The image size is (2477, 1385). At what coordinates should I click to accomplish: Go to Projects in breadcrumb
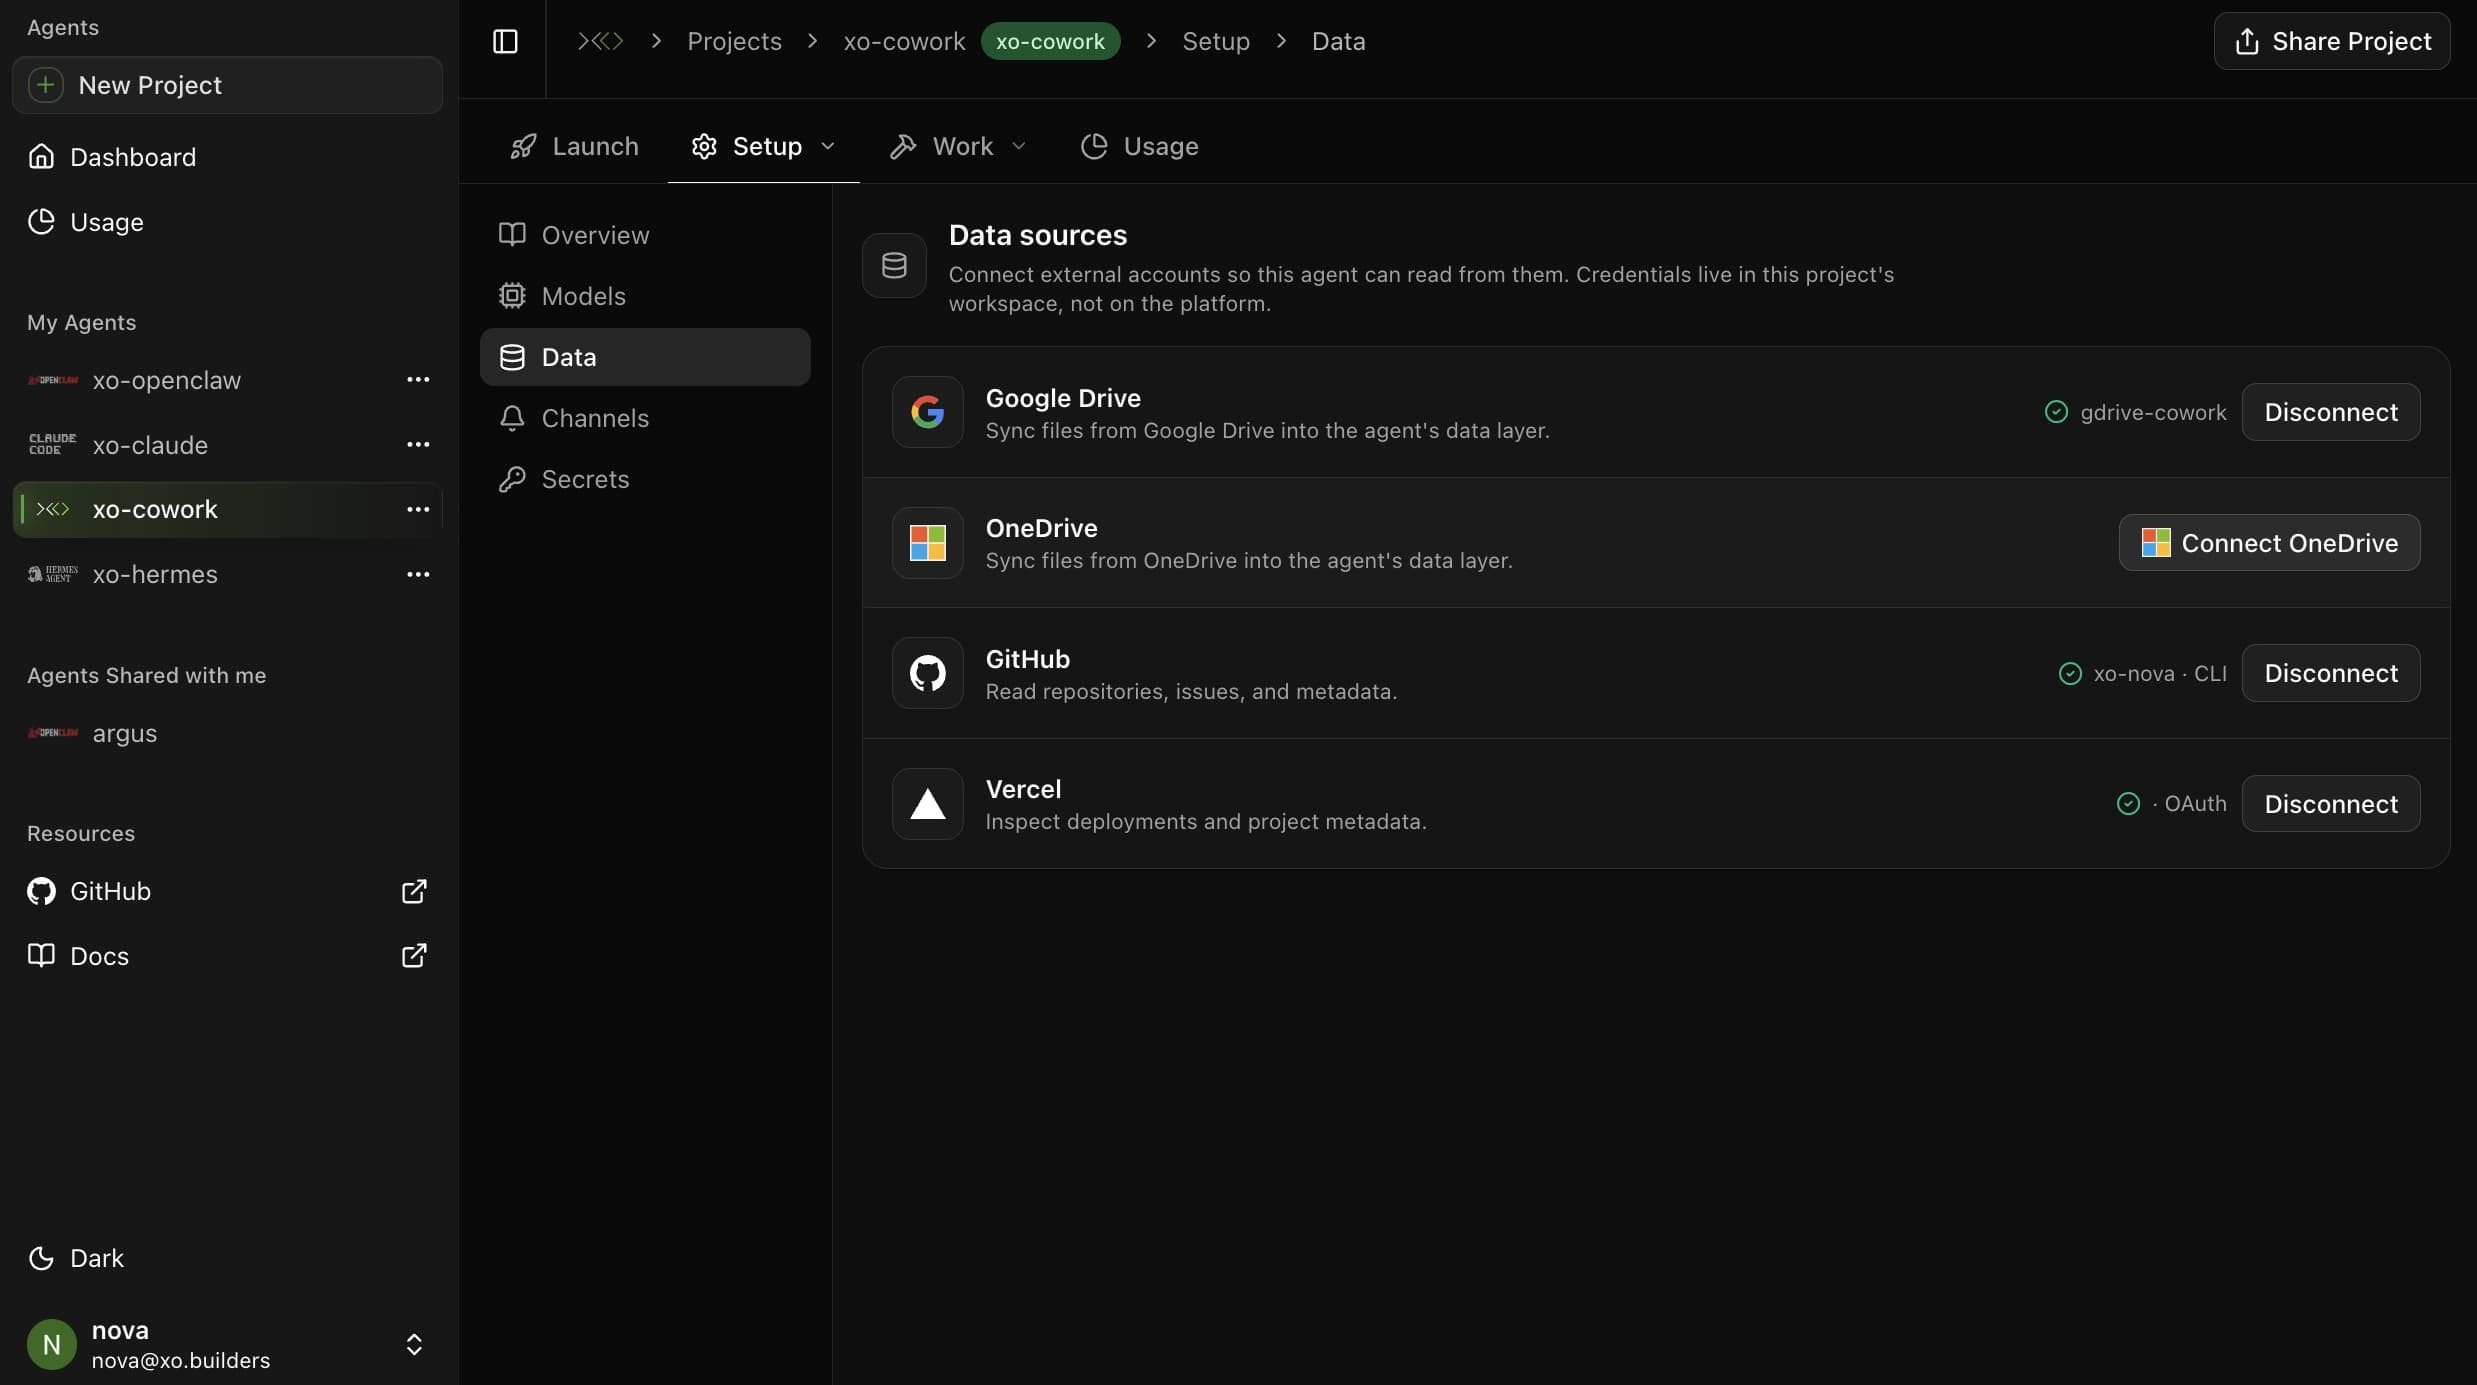[734, 41]
